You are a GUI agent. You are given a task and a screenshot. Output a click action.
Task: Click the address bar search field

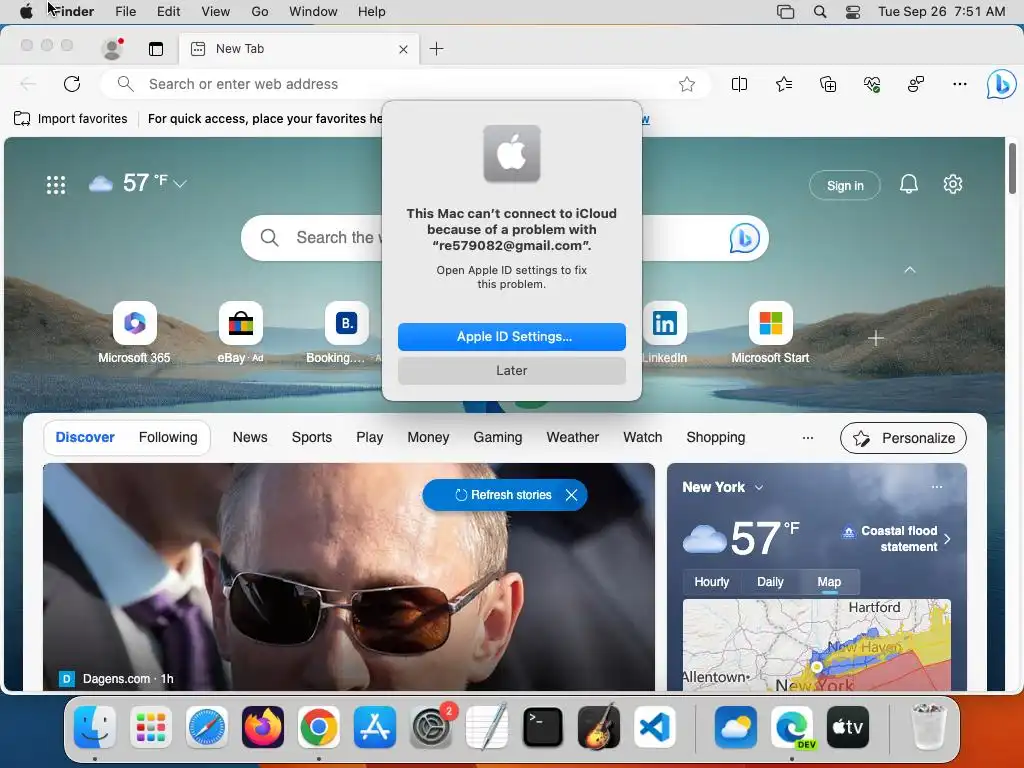click(405, 84)
